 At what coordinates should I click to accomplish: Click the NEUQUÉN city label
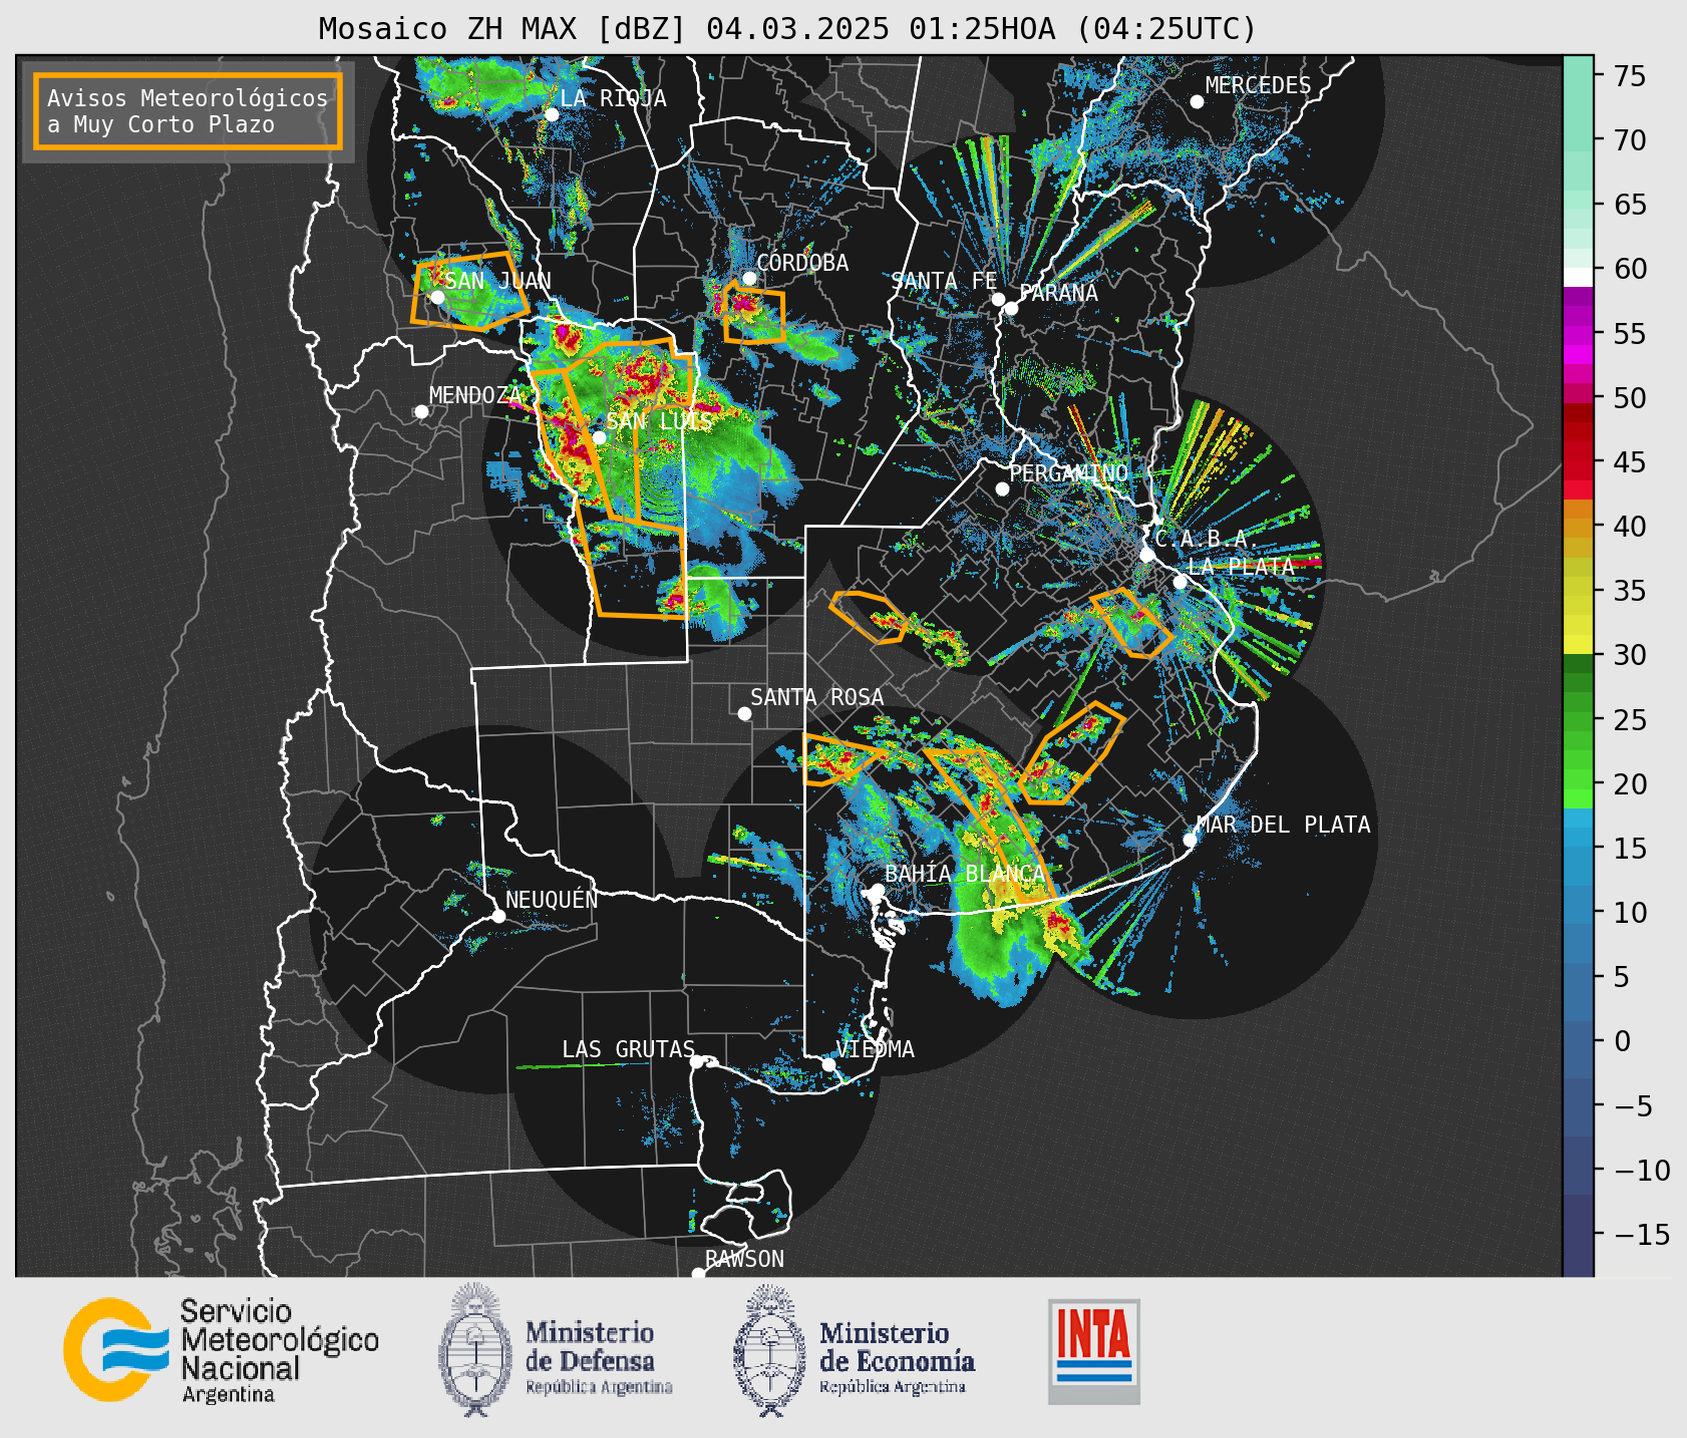pos(551,899)
